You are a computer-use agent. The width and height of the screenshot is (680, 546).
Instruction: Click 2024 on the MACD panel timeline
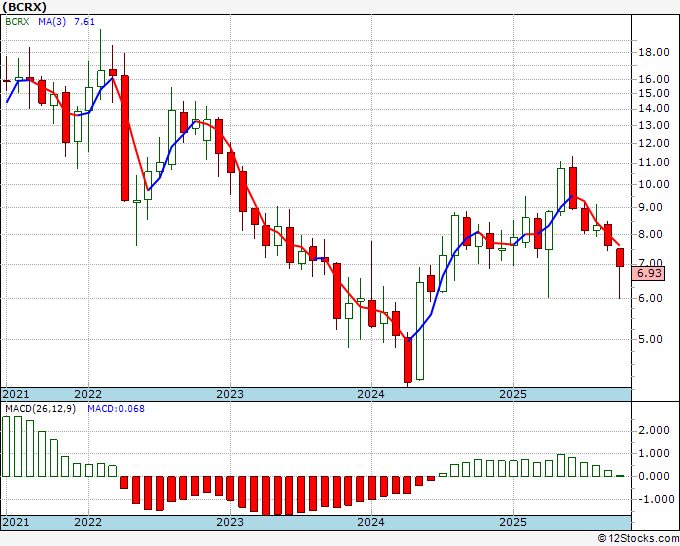[x=371, y=522]
